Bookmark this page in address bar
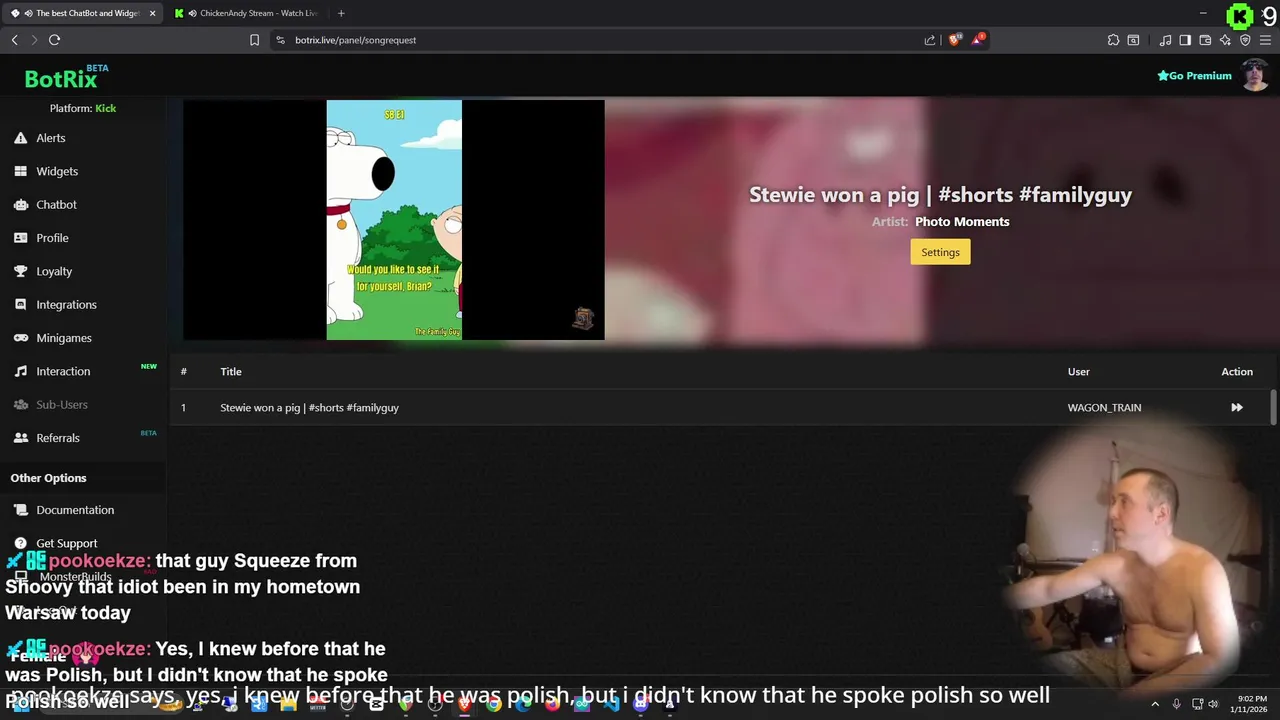This screenshot has width=1280, height=720. click(x=254, y=40)
